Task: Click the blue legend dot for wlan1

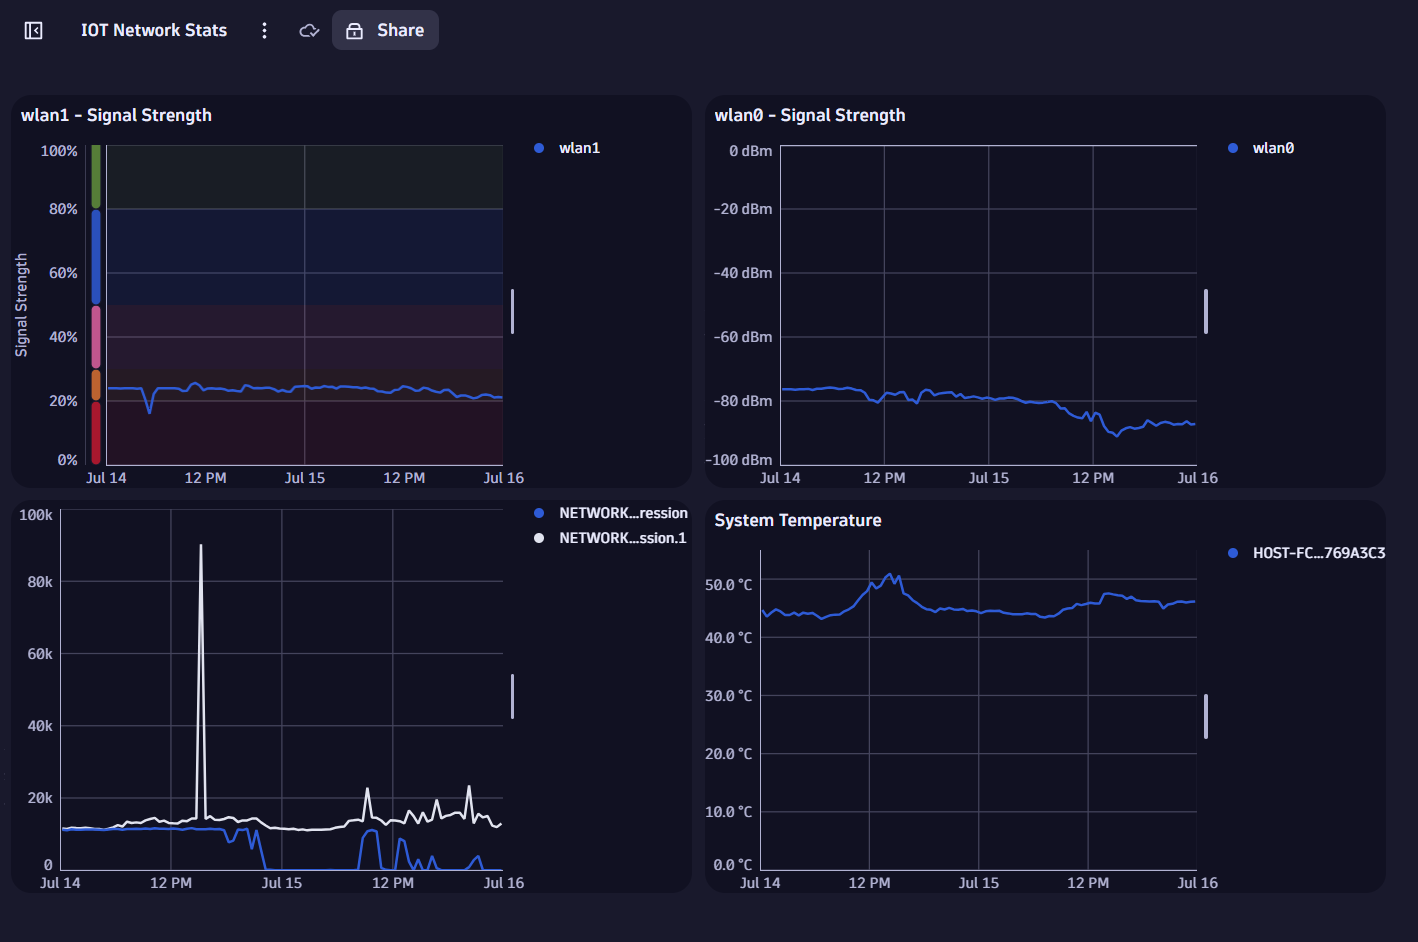Action: click(x=537, y=147)
